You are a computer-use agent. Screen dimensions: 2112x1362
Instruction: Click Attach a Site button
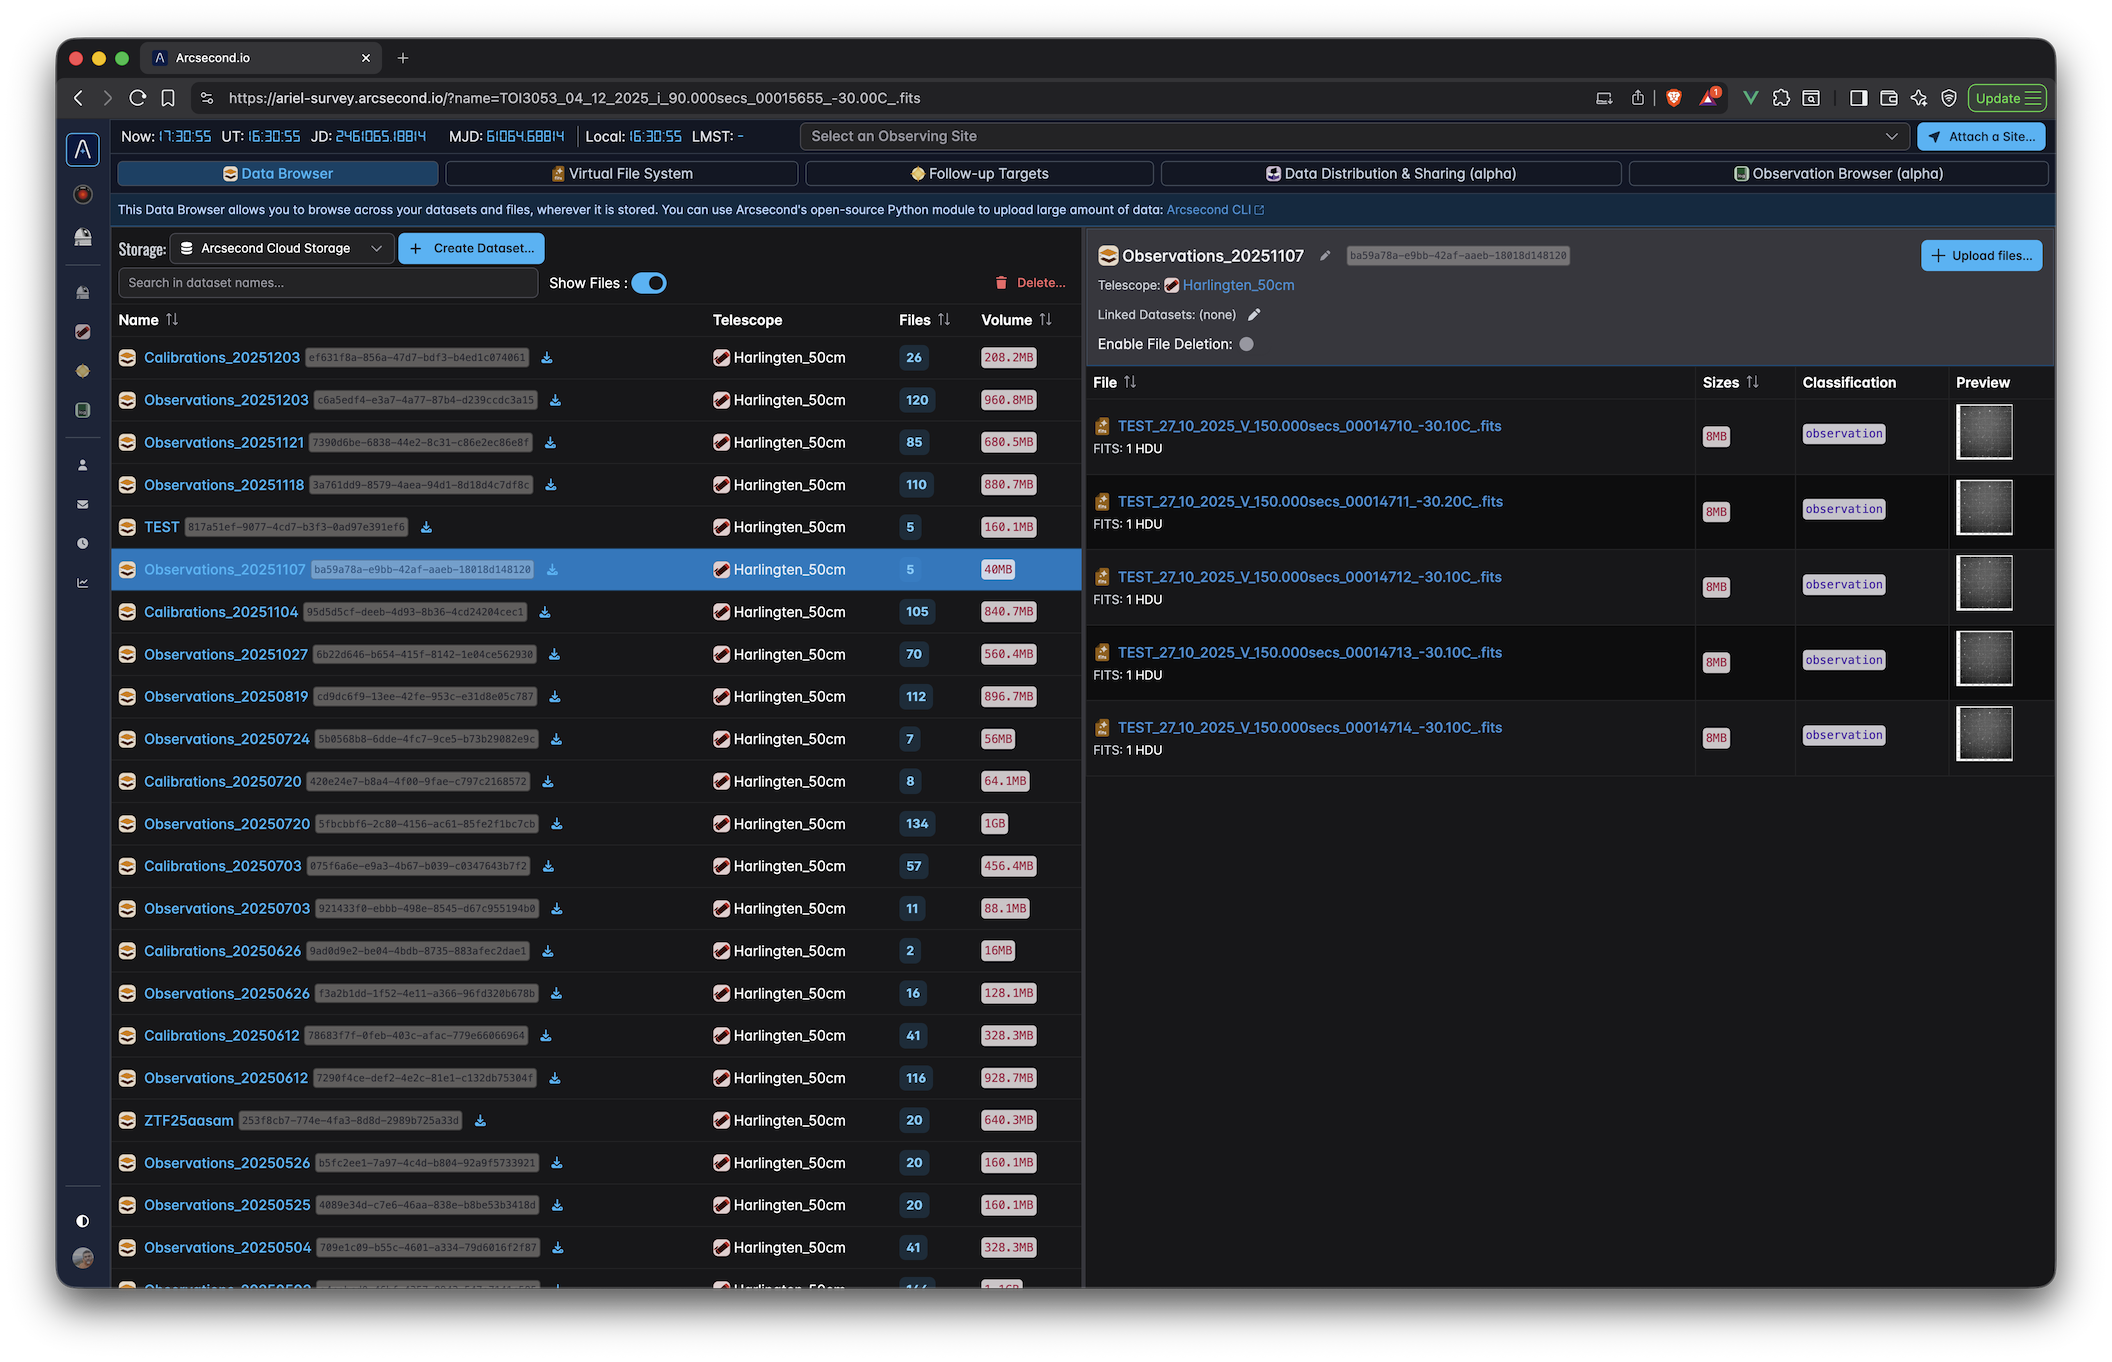tap(1981, 136)
